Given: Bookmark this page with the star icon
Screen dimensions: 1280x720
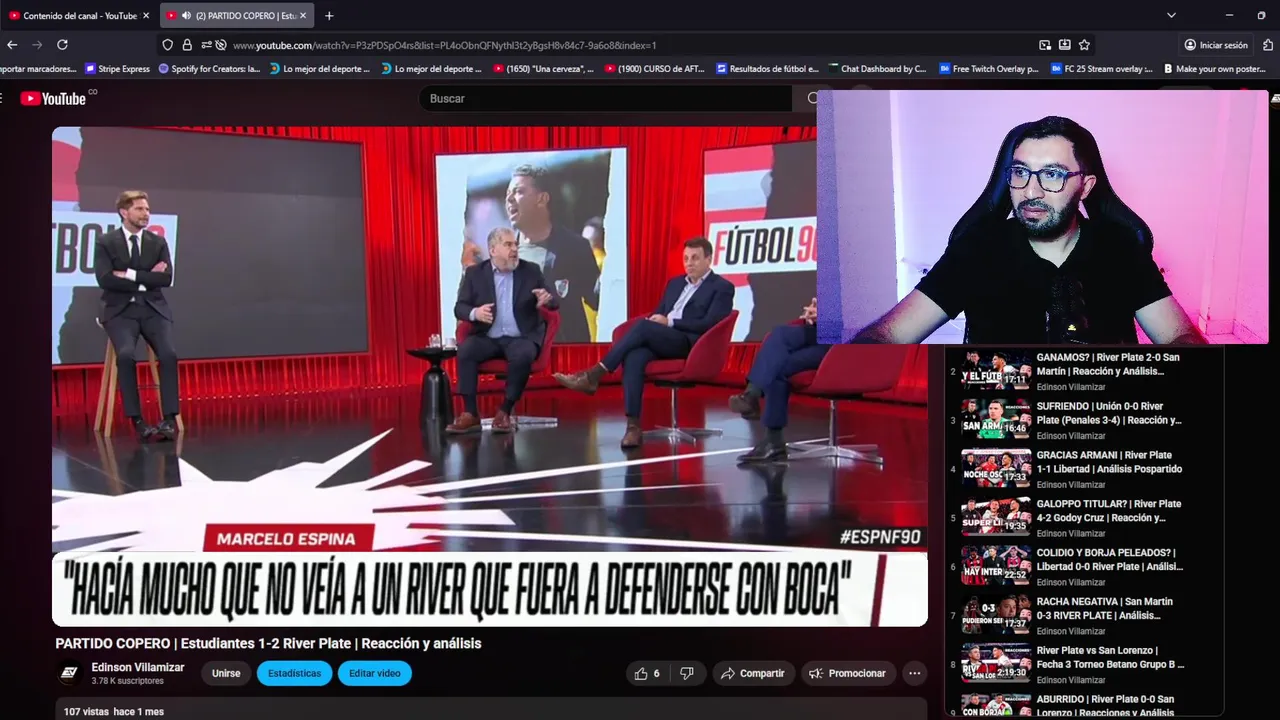Looking at the screenshot, I should 1084,45.
